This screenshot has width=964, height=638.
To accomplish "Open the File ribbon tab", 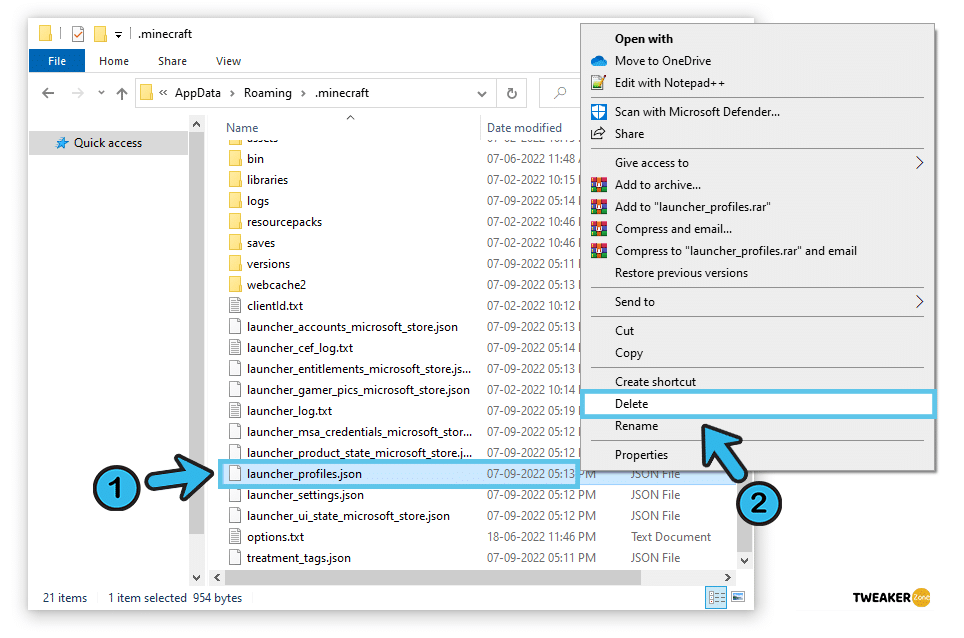I will point(57,61).
